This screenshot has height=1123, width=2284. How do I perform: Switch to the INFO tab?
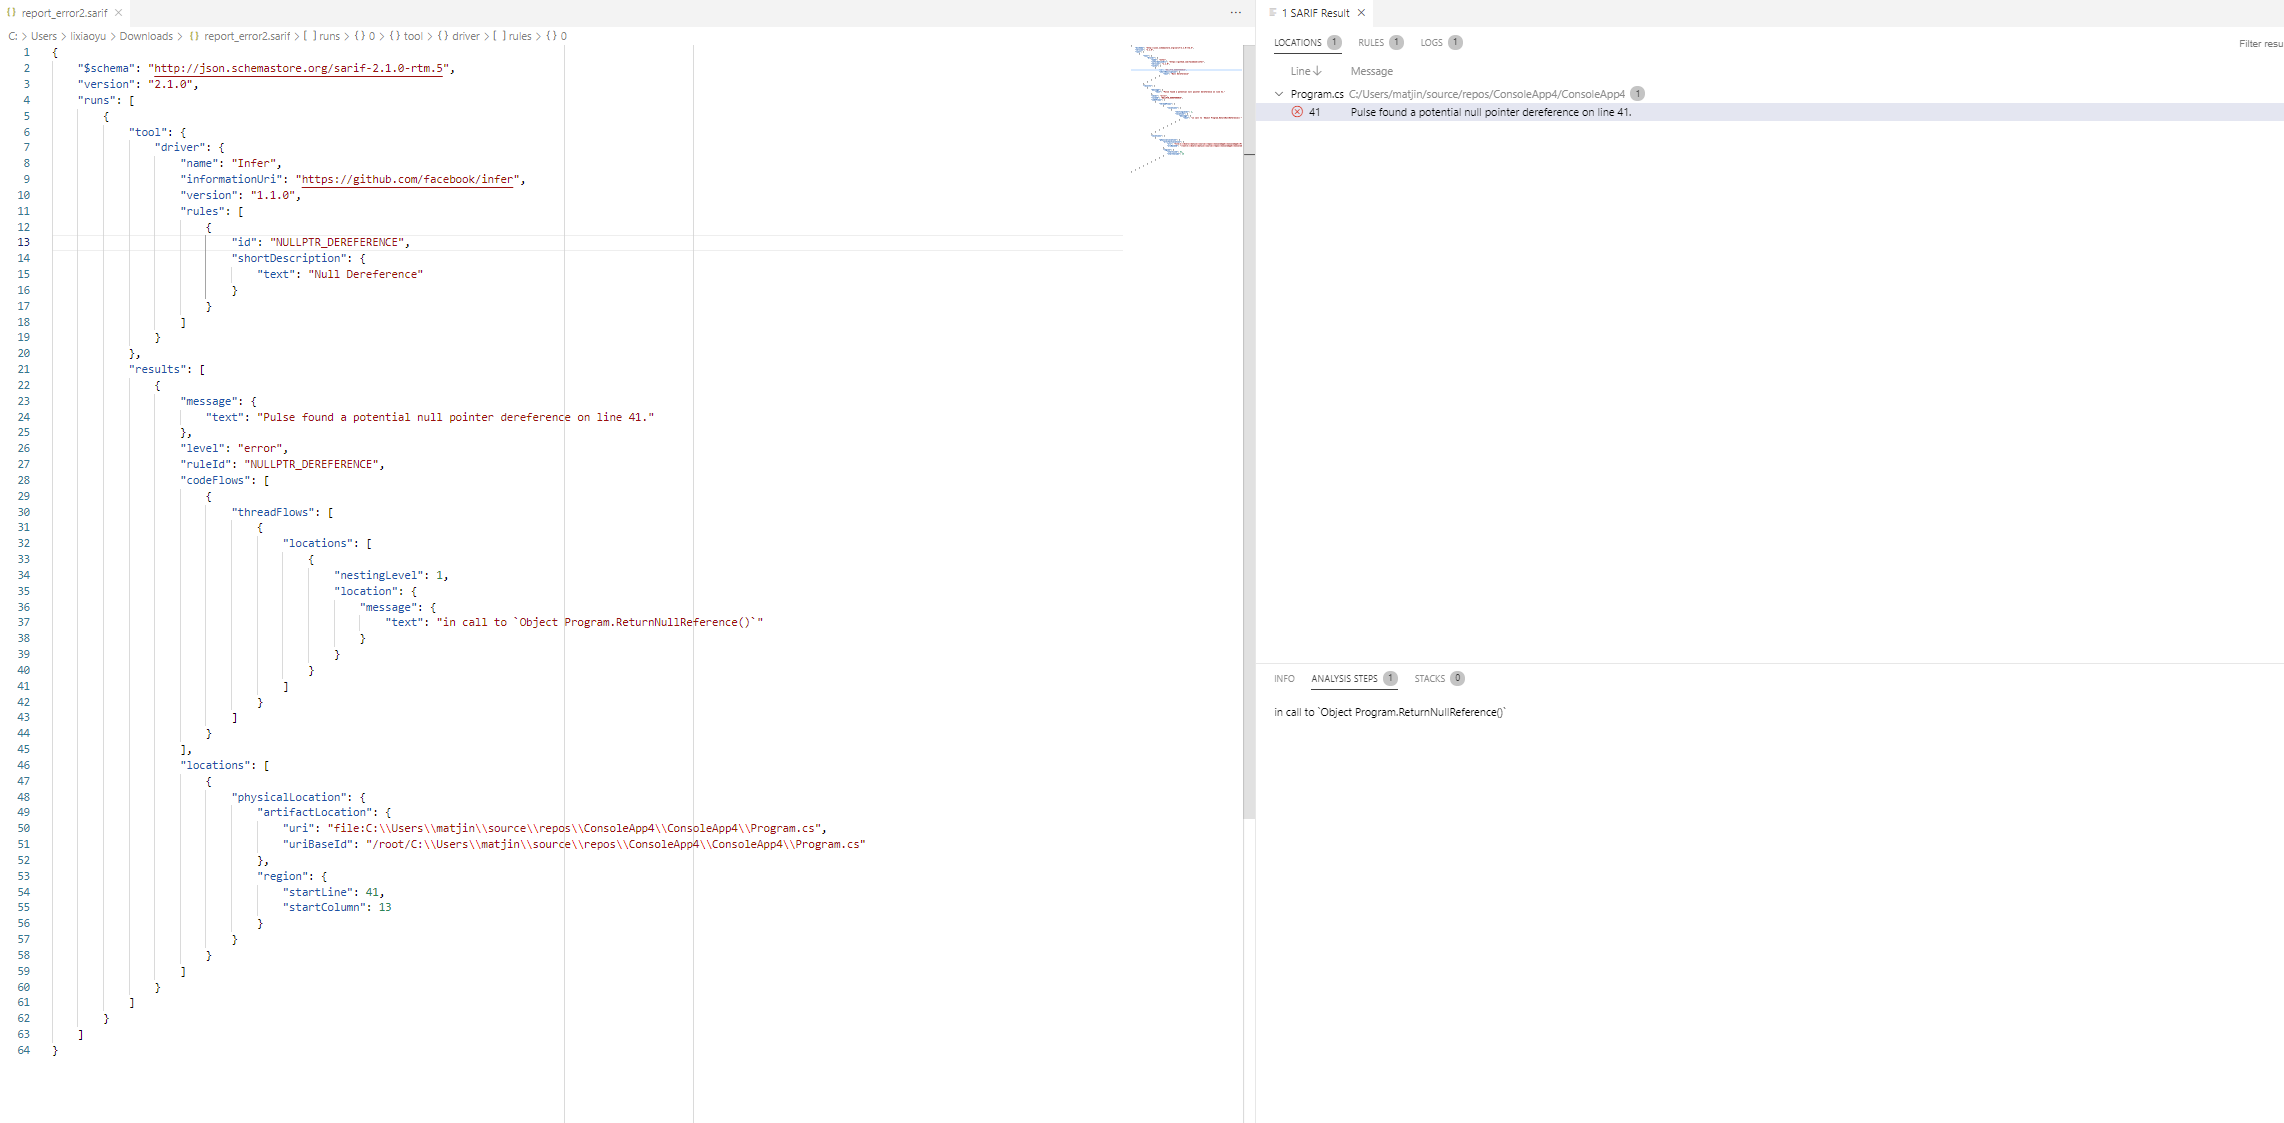(x=1284, y=679)
